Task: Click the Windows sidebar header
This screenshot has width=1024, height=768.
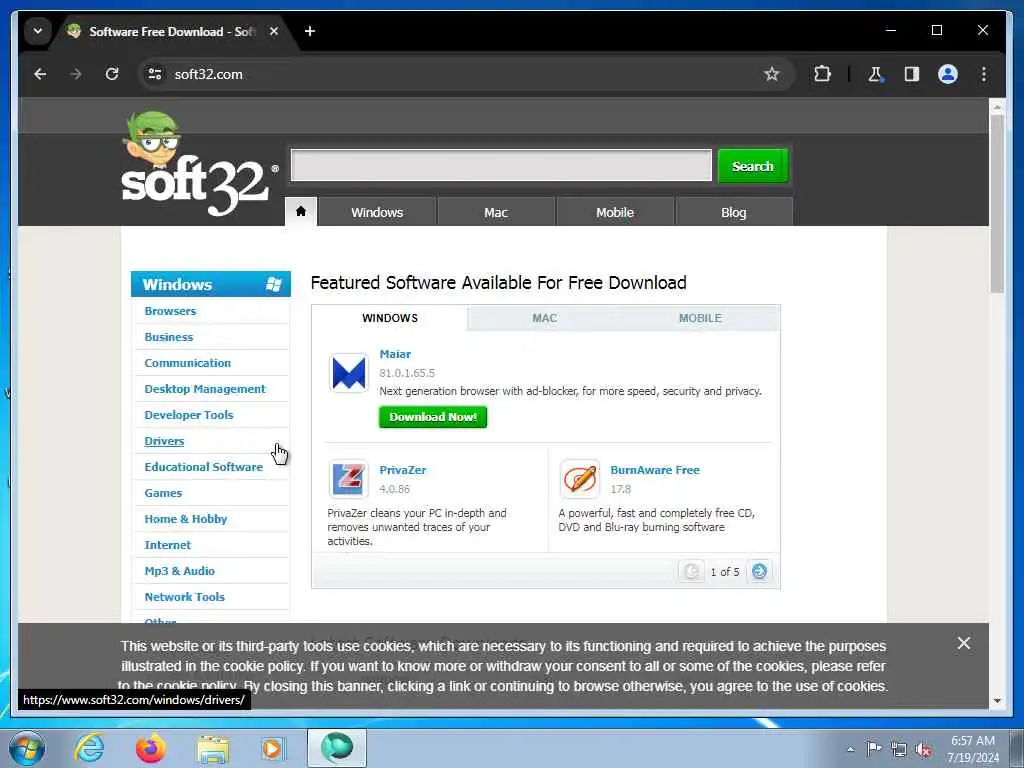Action: [x=210, y=284]
